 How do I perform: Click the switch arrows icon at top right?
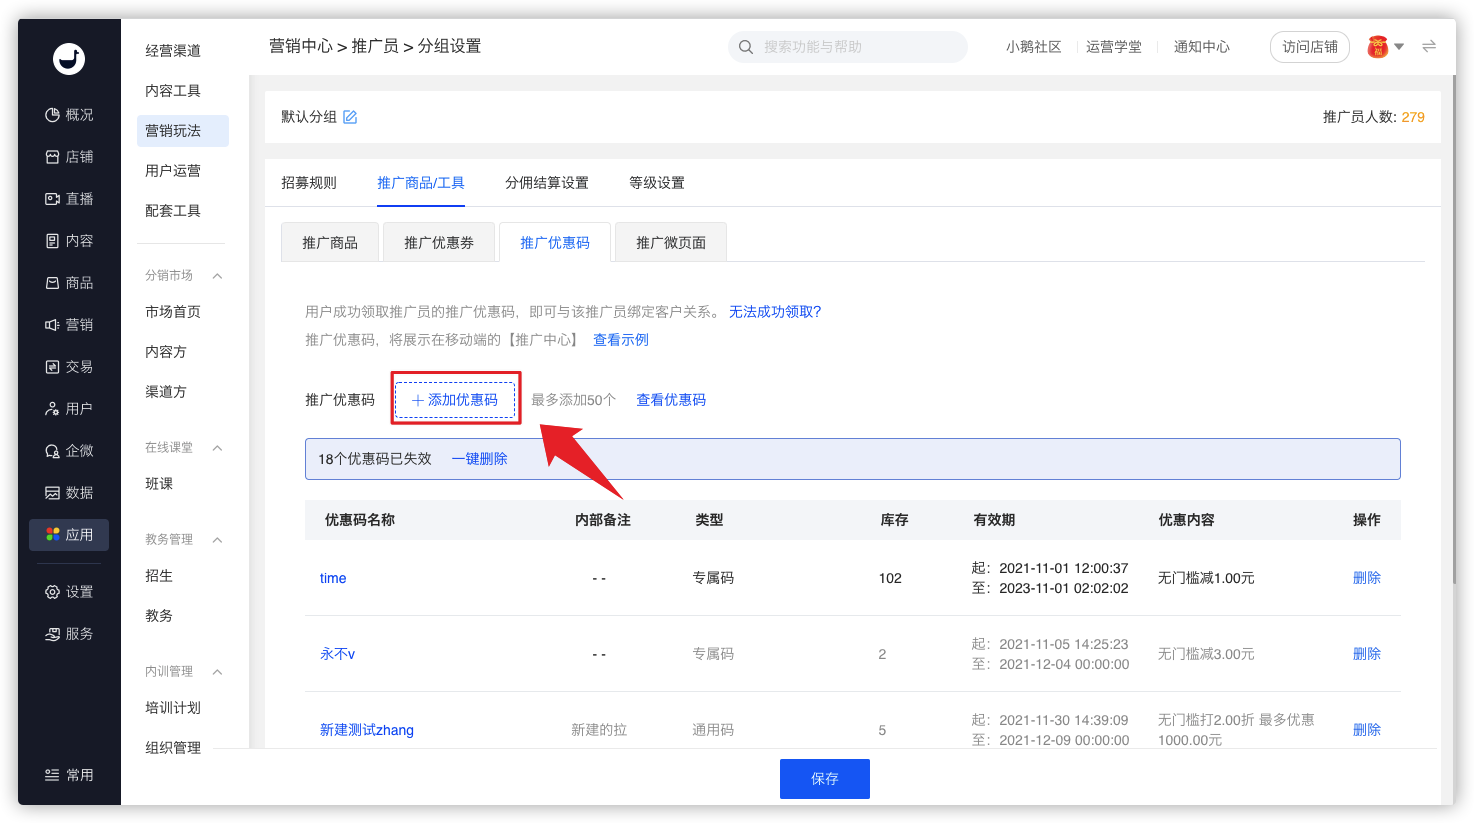[1429, 46]
